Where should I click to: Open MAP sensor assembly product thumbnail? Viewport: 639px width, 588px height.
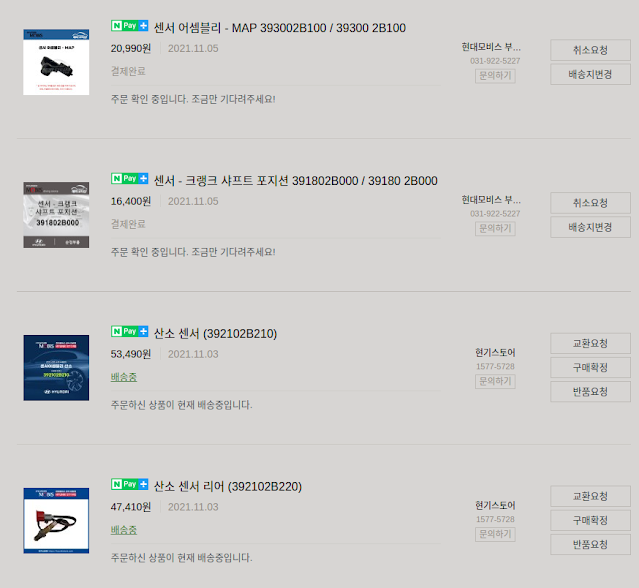pyautogui.click(x=56, y=62)
